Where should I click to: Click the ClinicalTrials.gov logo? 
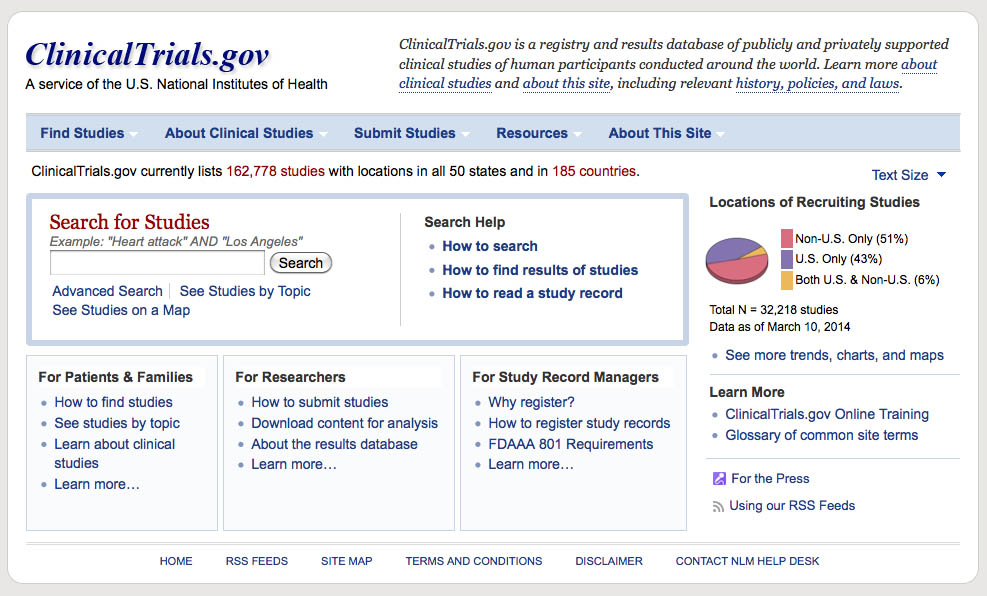pos(147,54)
